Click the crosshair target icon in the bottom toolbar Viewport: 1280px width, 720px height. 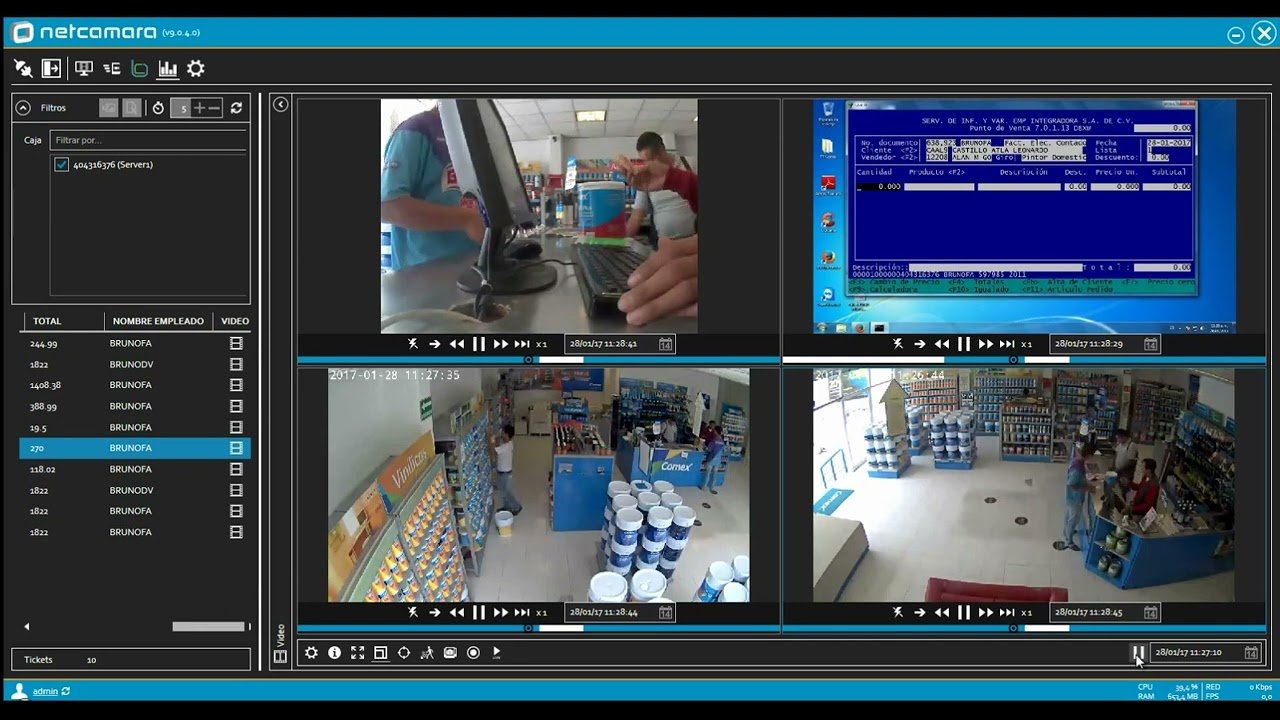coord(404,652)
